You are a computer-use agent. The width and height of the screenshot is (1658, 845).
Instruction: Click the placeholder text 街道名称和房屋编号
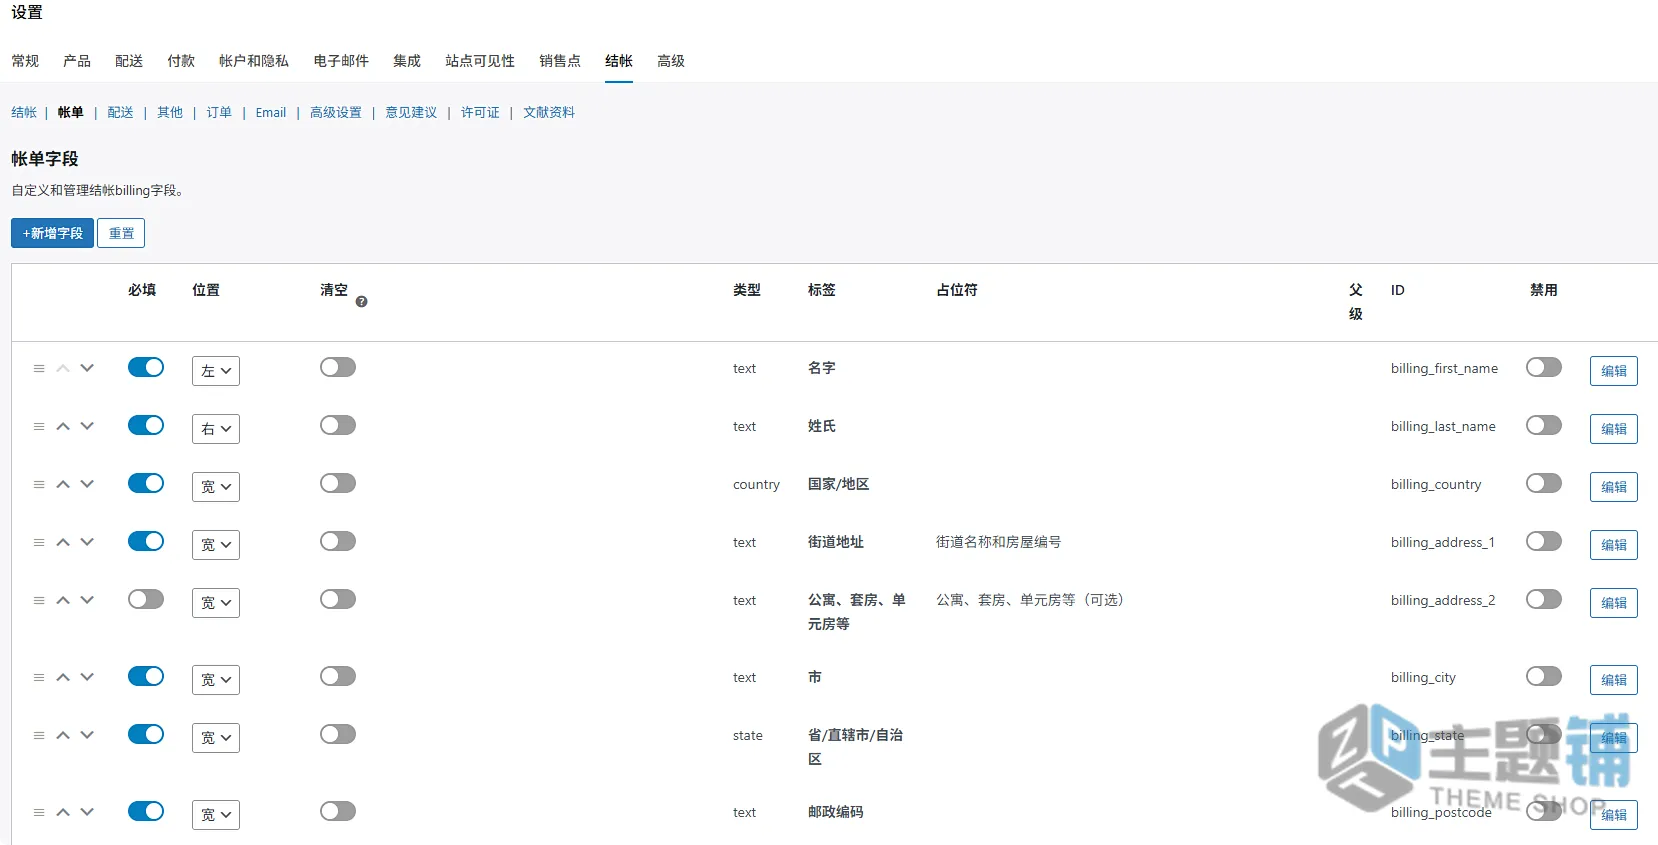[998, 542]
